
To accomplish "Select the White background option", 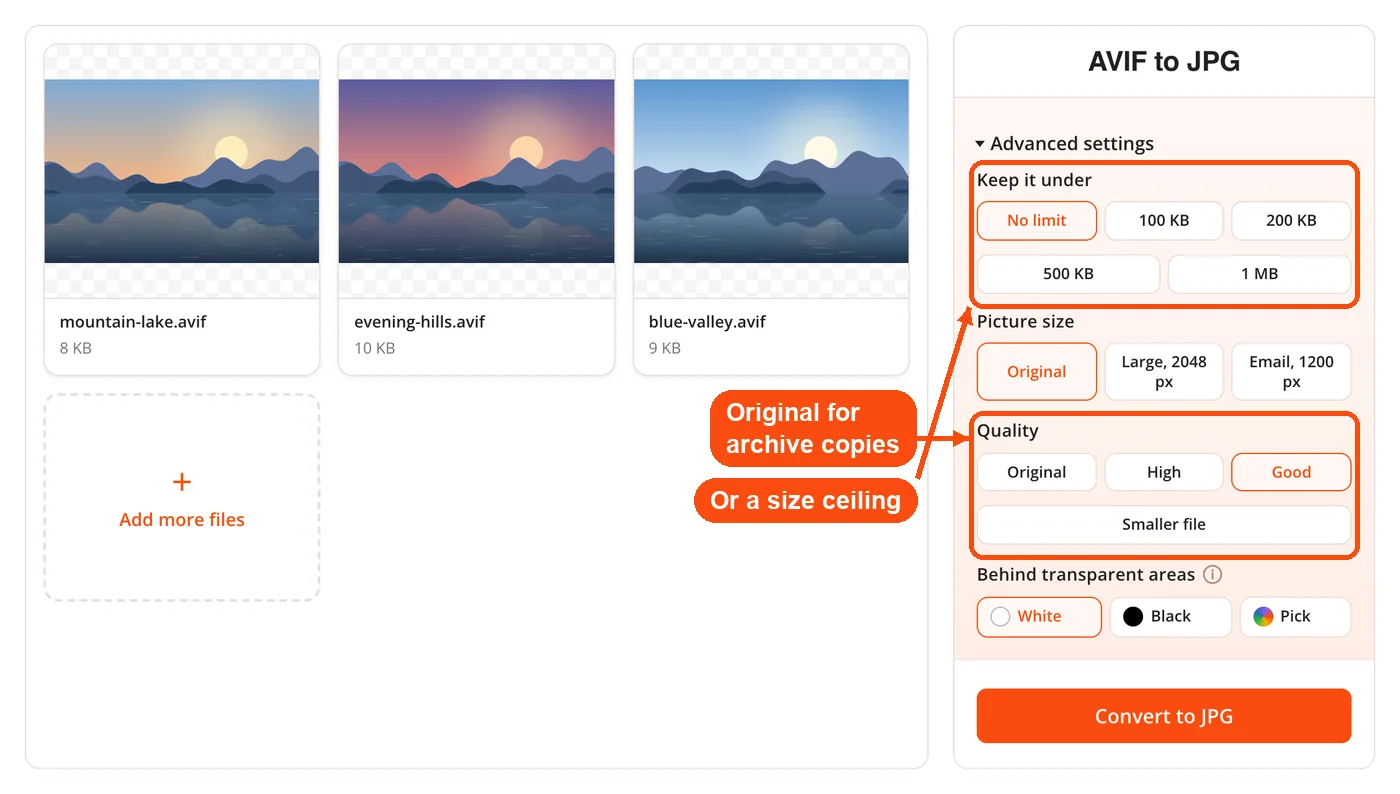I will point(1039,617).
